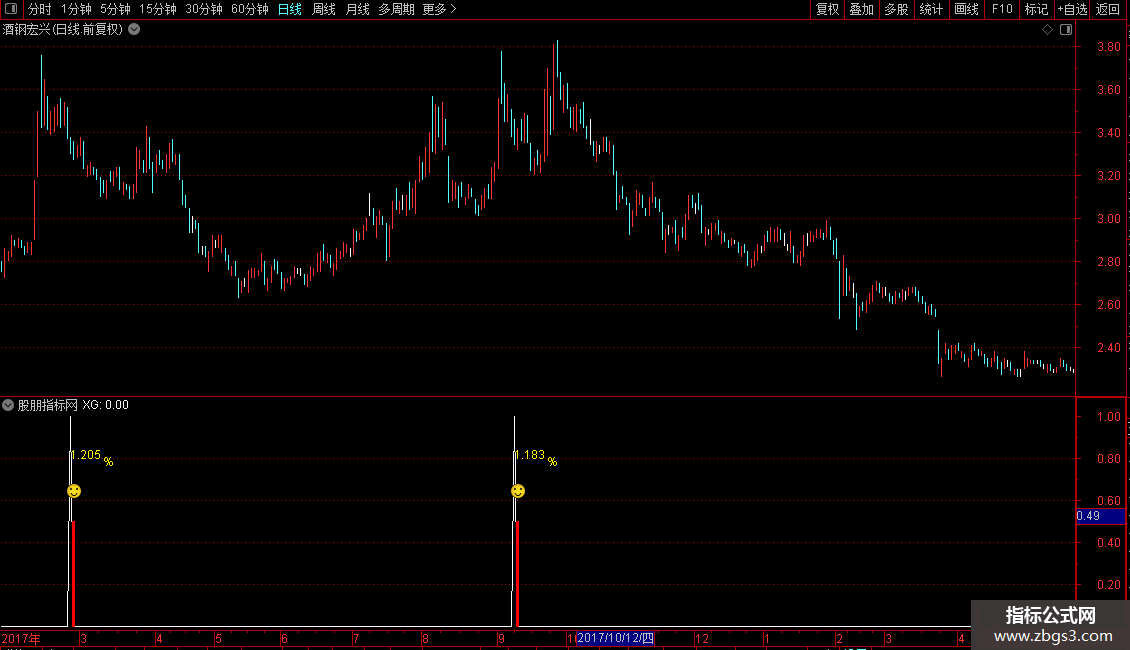Click the 复权 adjustment button

[827, 9]
